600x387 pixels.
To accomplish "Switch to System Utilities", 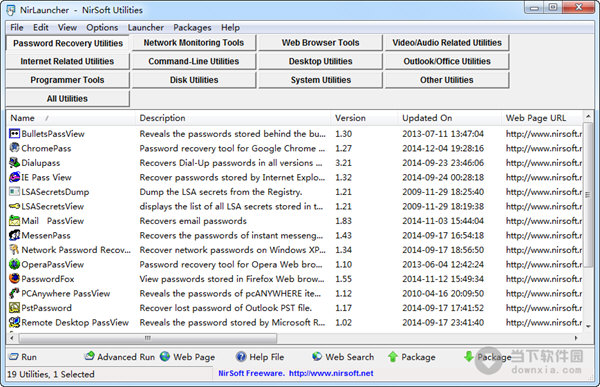I will (320, 80).
